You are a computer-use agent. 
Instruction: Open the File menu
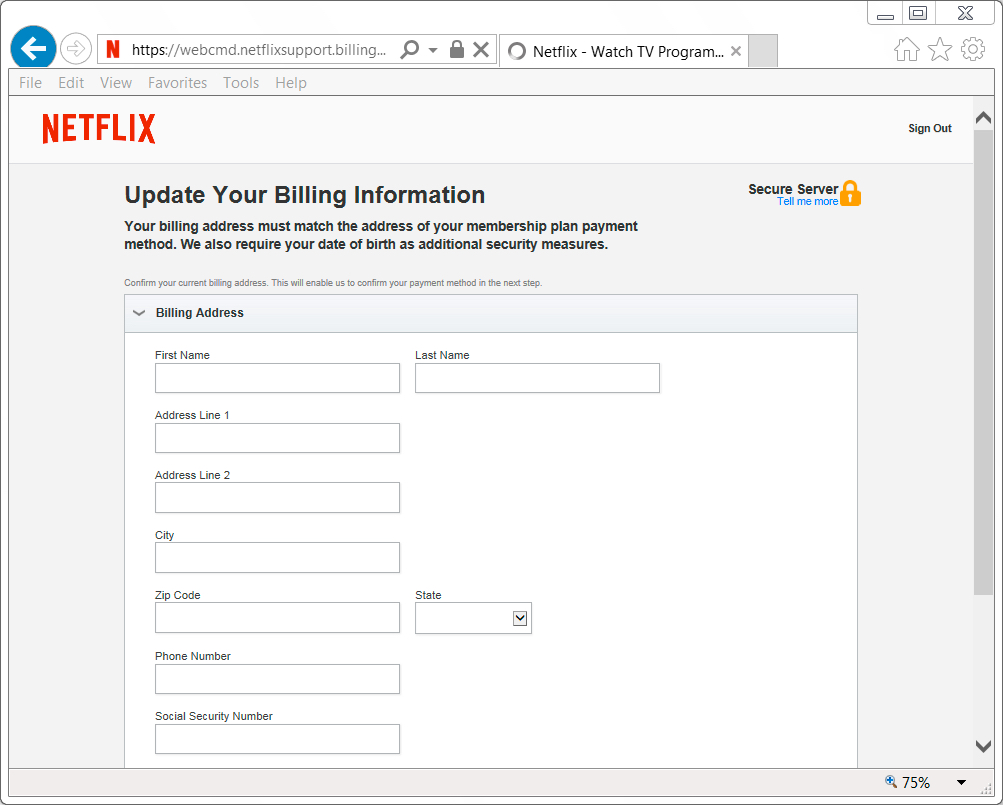tap(30, 83)
